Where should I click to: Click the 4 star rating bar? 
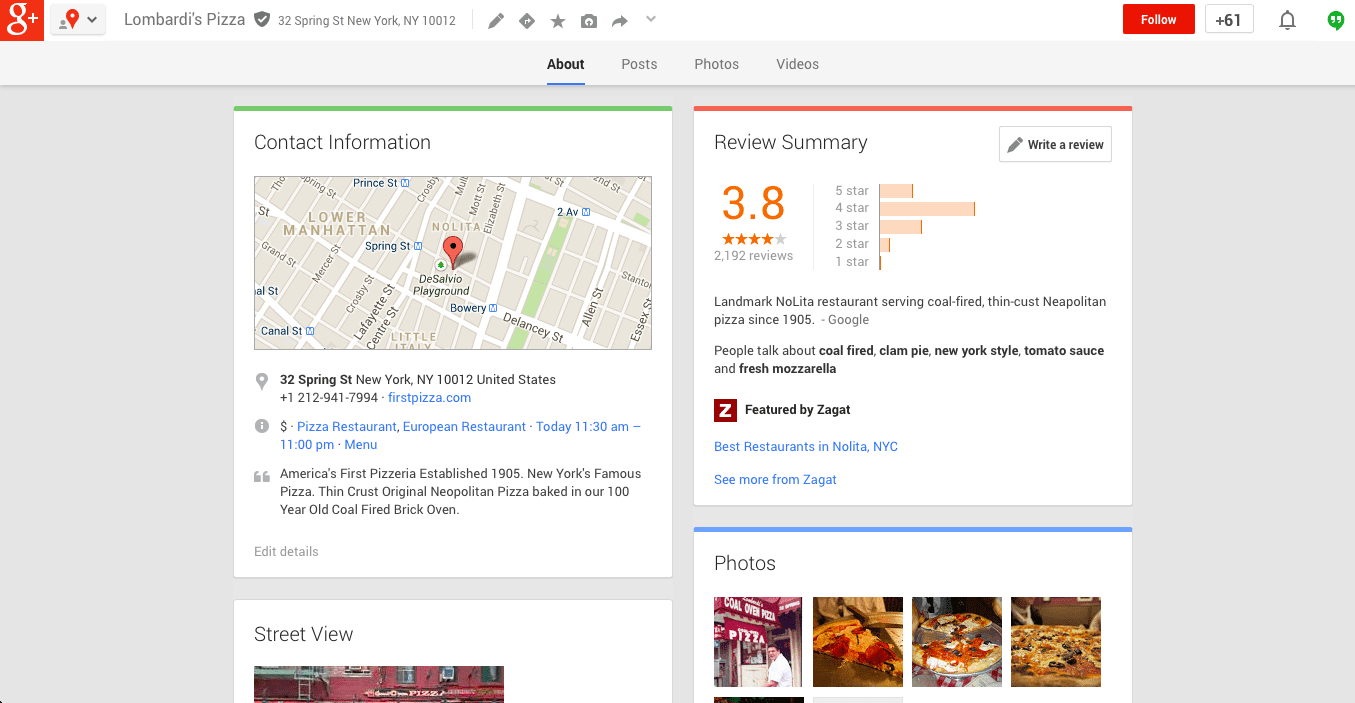(x=927, y=208)
